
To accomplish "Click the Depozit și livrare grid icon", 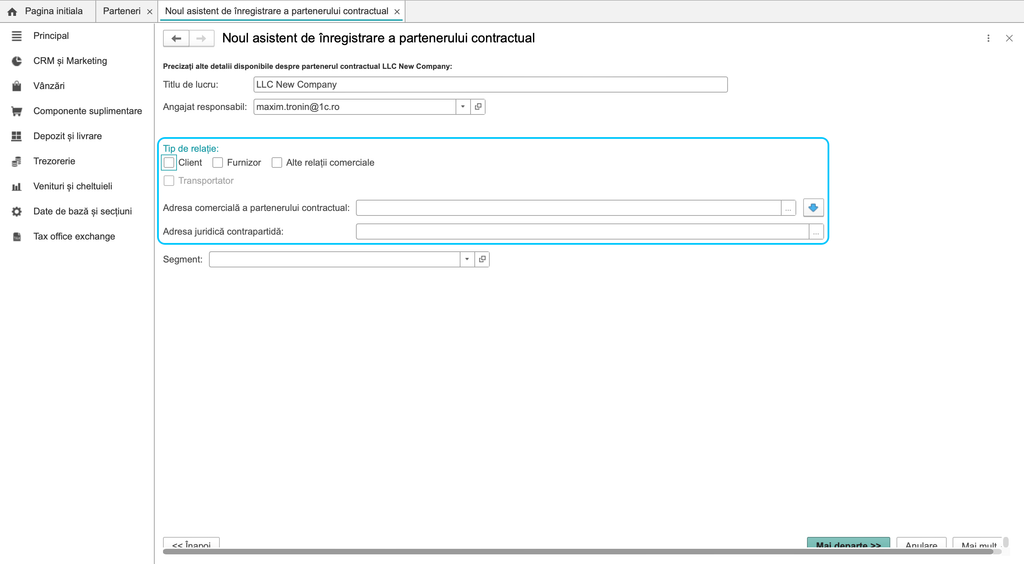I will tap(17, 136).
